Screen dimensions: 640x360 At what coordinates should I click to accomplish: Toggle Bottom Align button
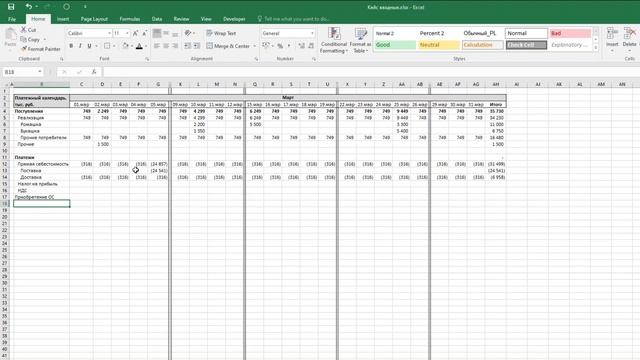(x=175, y=33)
